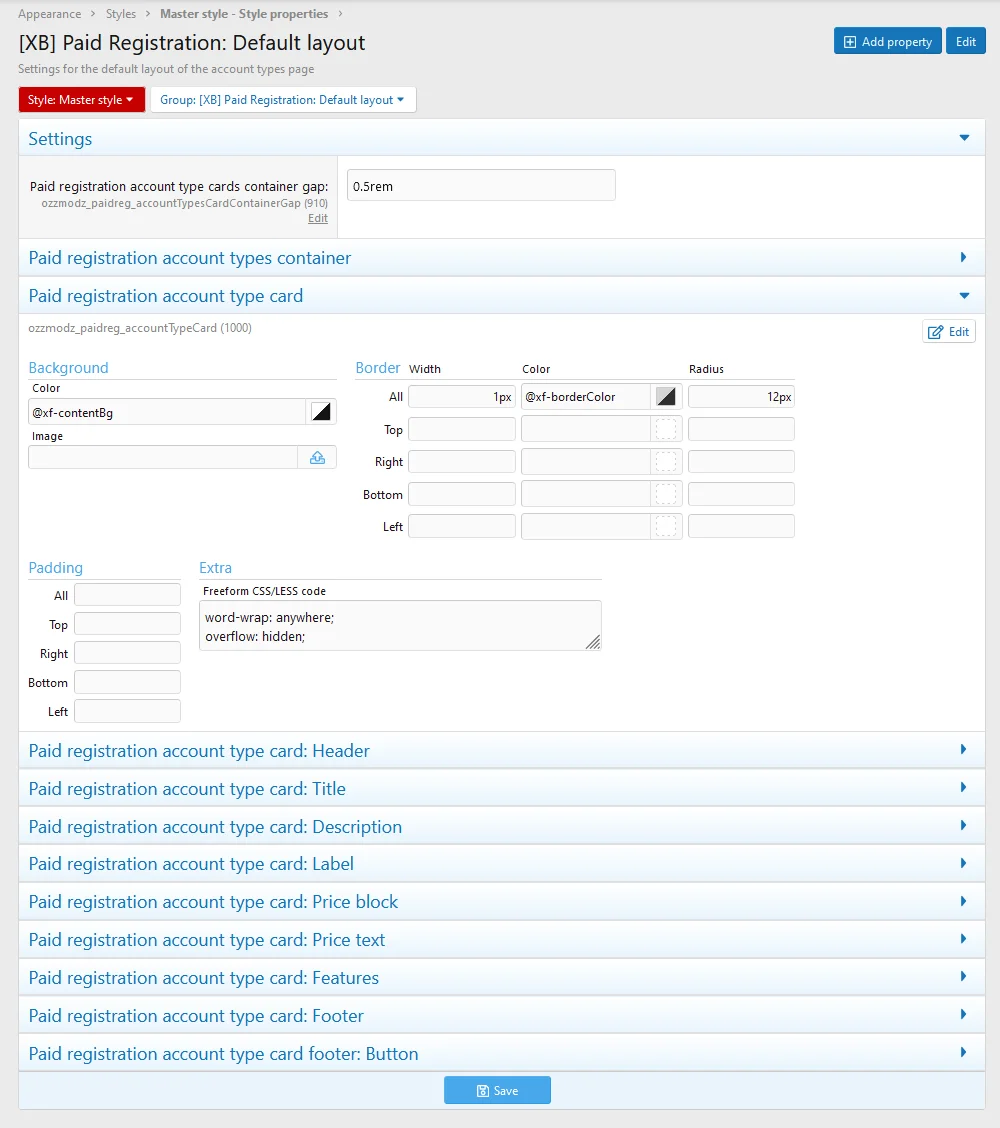This screenshot has width=1000, height=1128.
Task: Go to Styles in breadcrumb
Action: click(x=121, y=14)
